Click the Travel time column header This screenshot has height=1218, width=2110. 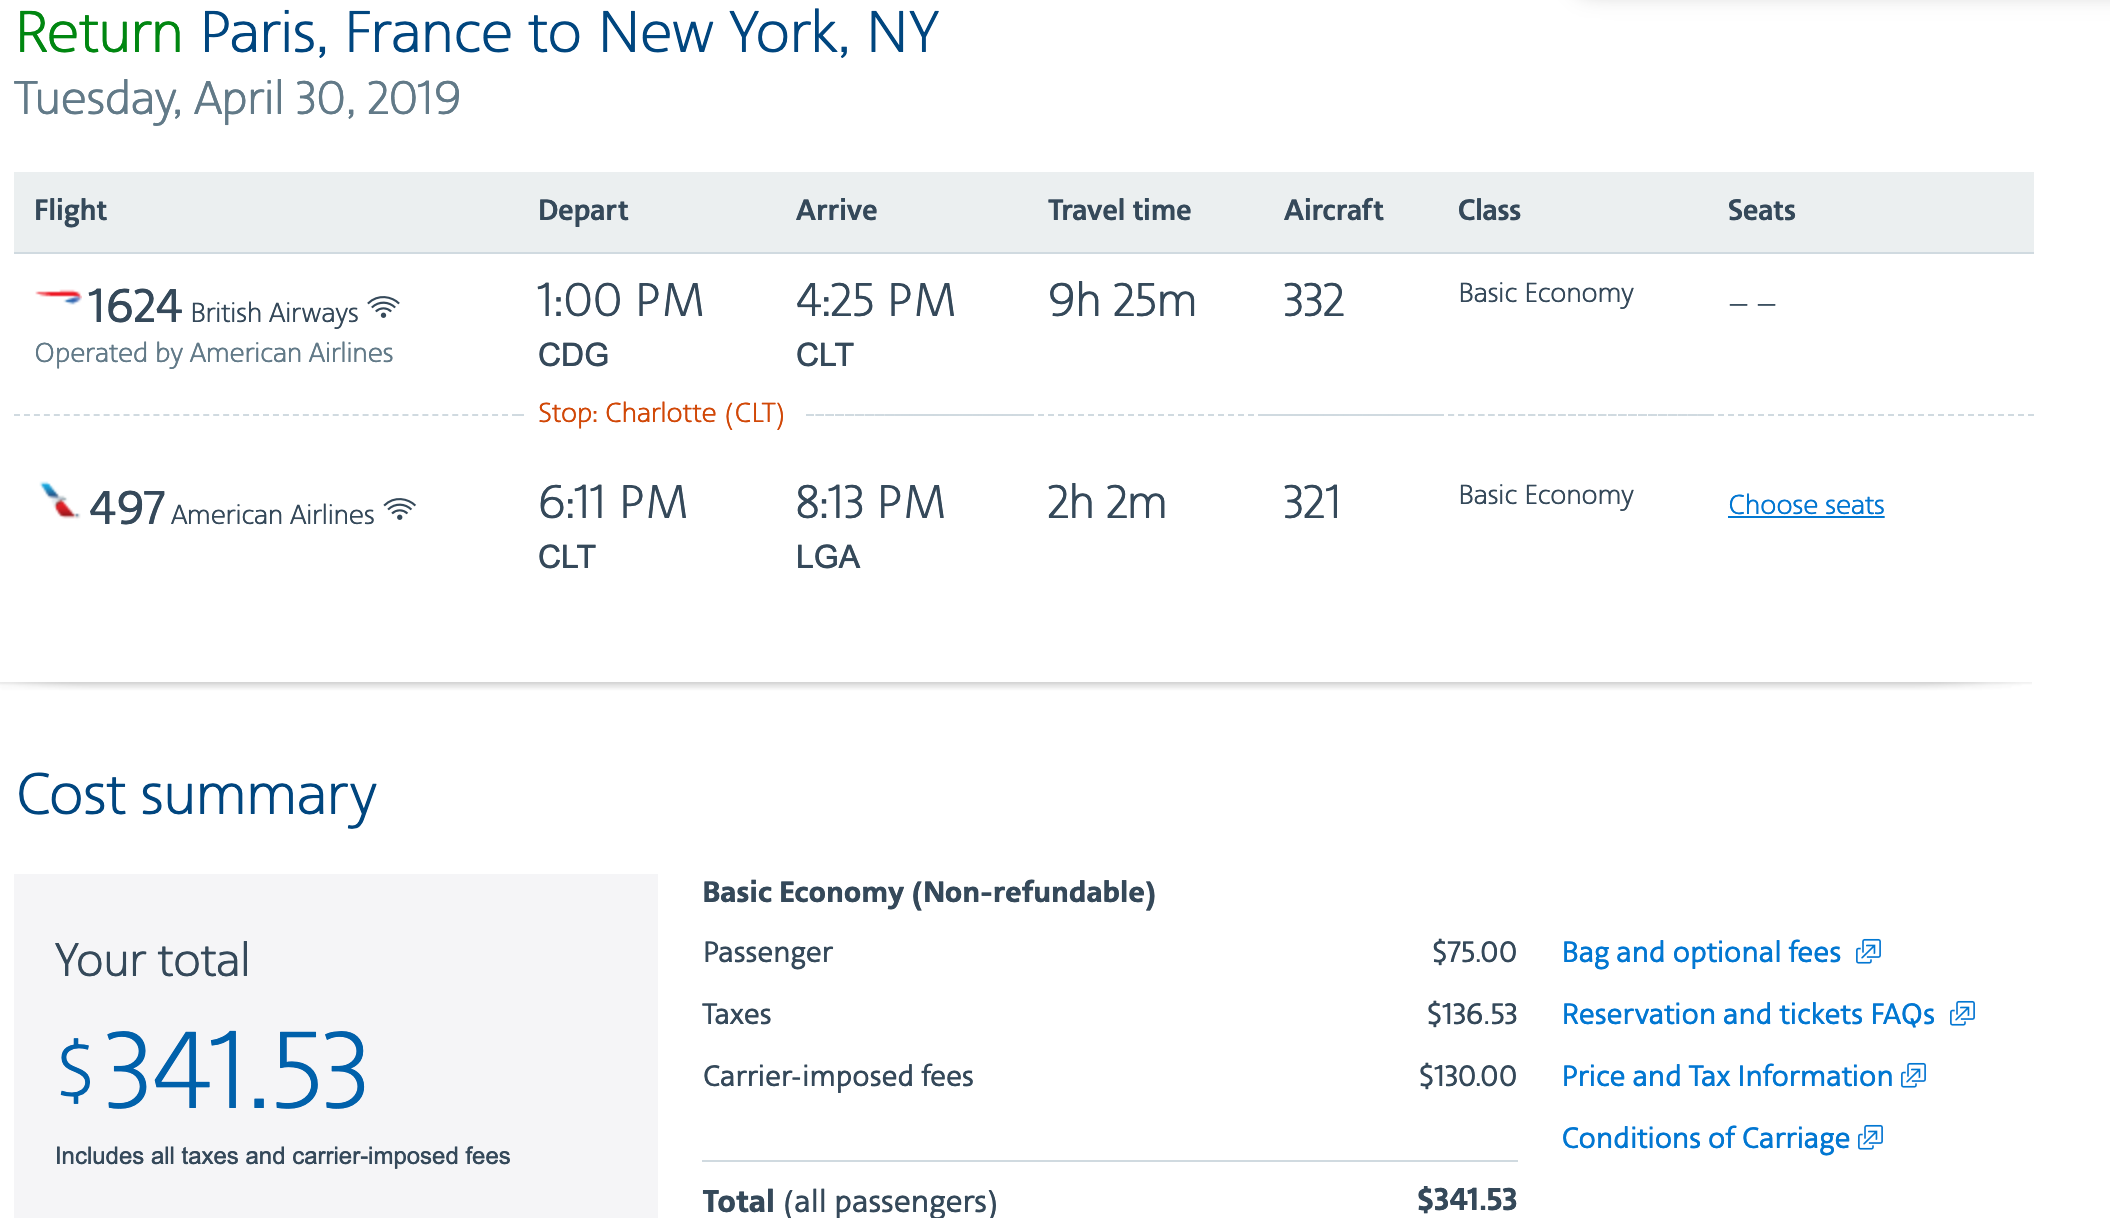pos(1119,210)
